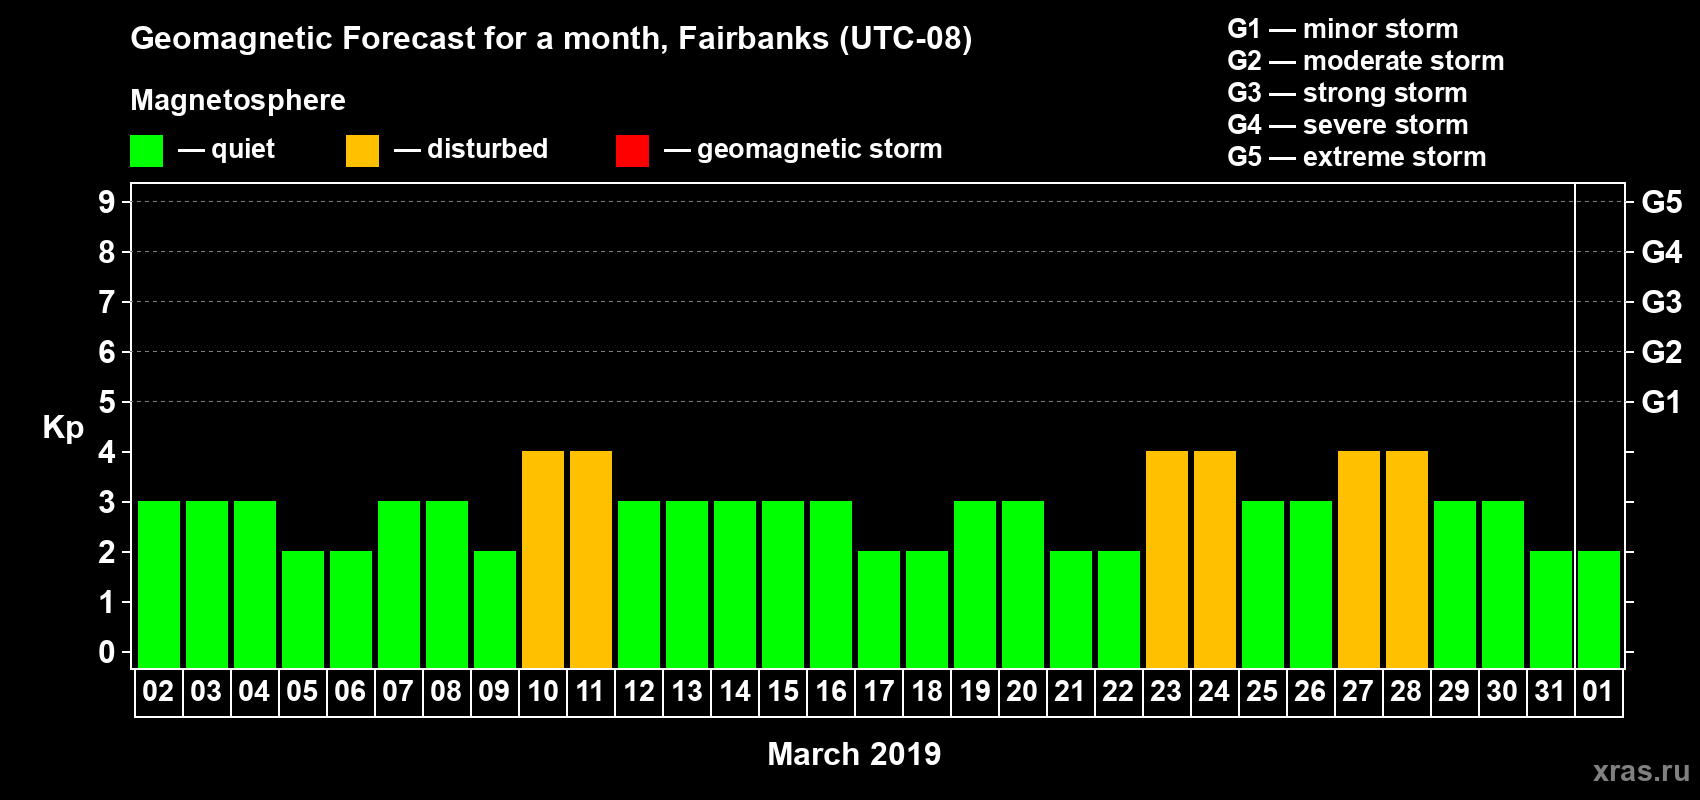
Task: Click the red geomagnetic storm legend swatch
Action: pyautogui.click(x=633, y=151)
